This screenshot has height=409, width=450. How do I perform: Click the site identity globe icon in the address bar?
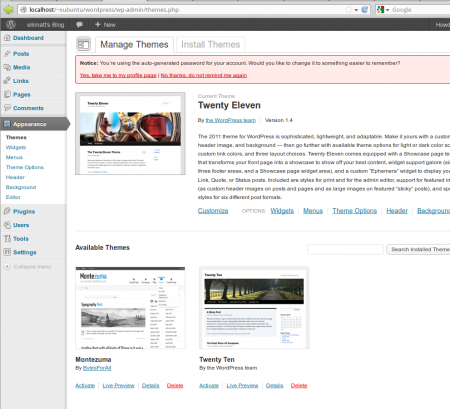tap(23, 10)
